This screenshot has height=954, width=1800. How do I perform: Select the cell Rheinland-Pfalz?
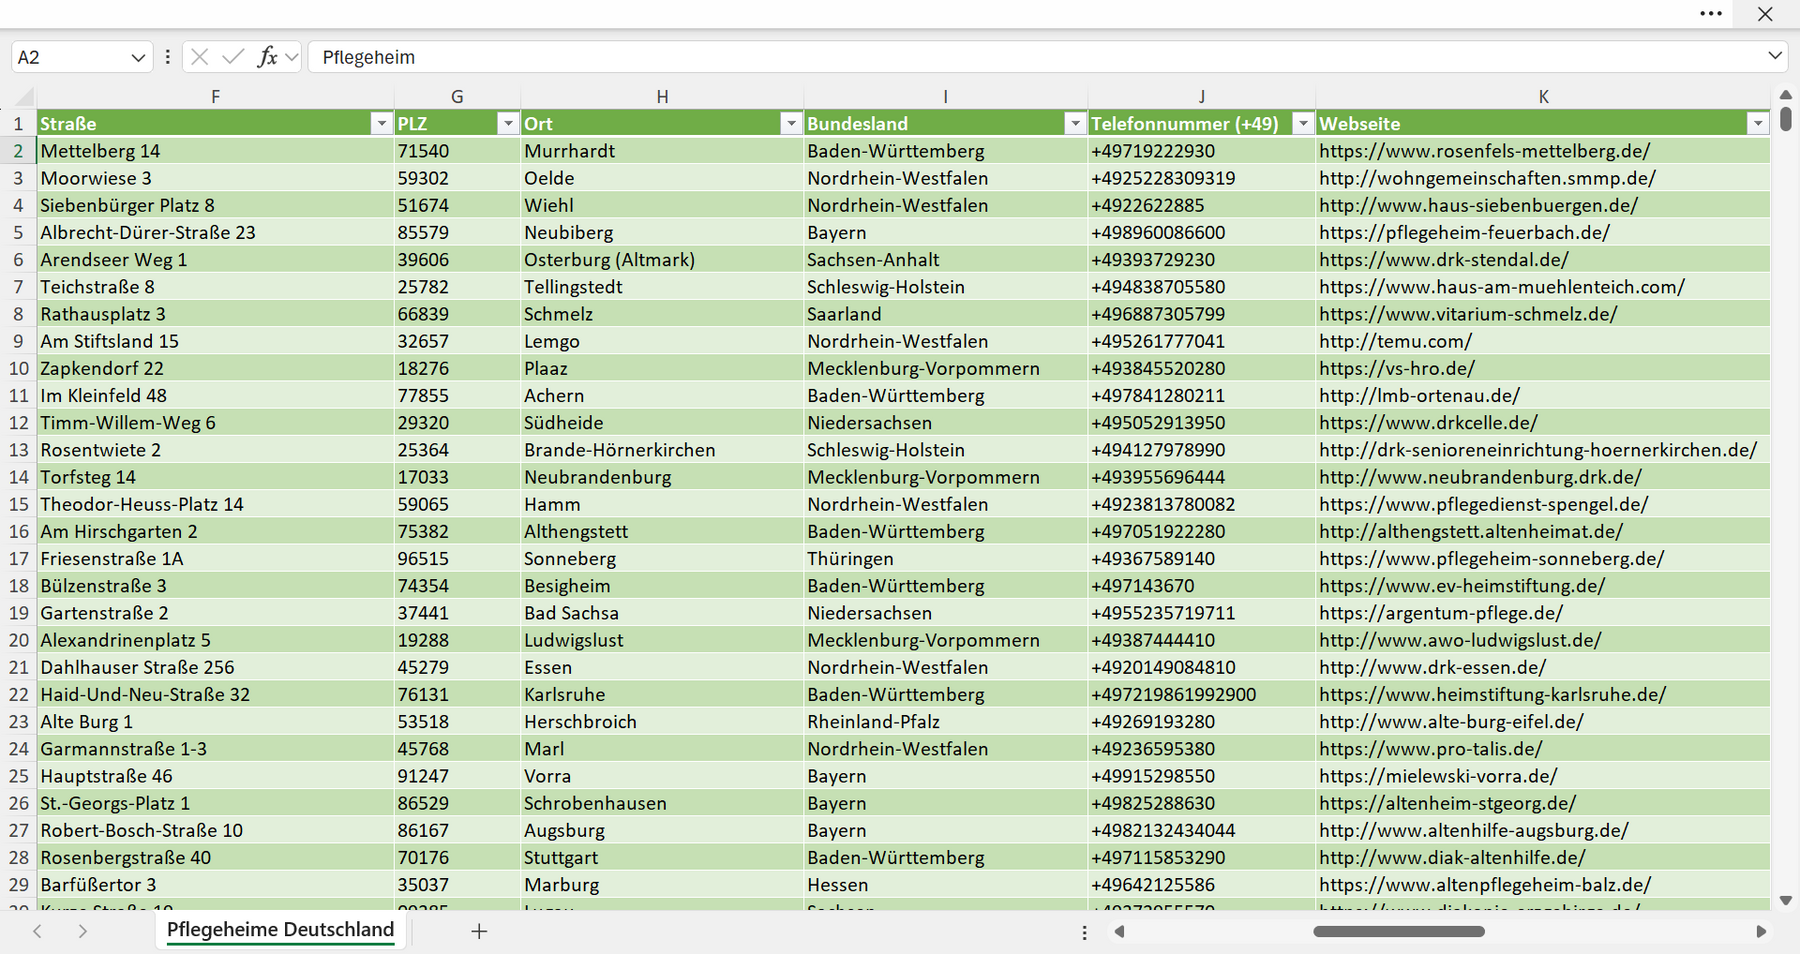(x=945, y=722)
